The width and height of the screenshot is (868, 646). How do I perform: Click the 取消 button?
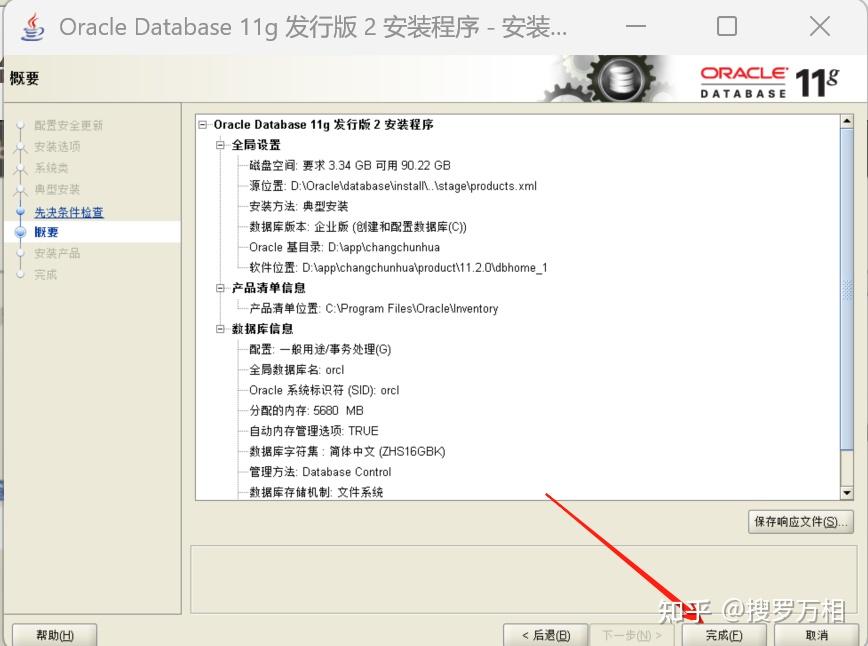point(816,635)
